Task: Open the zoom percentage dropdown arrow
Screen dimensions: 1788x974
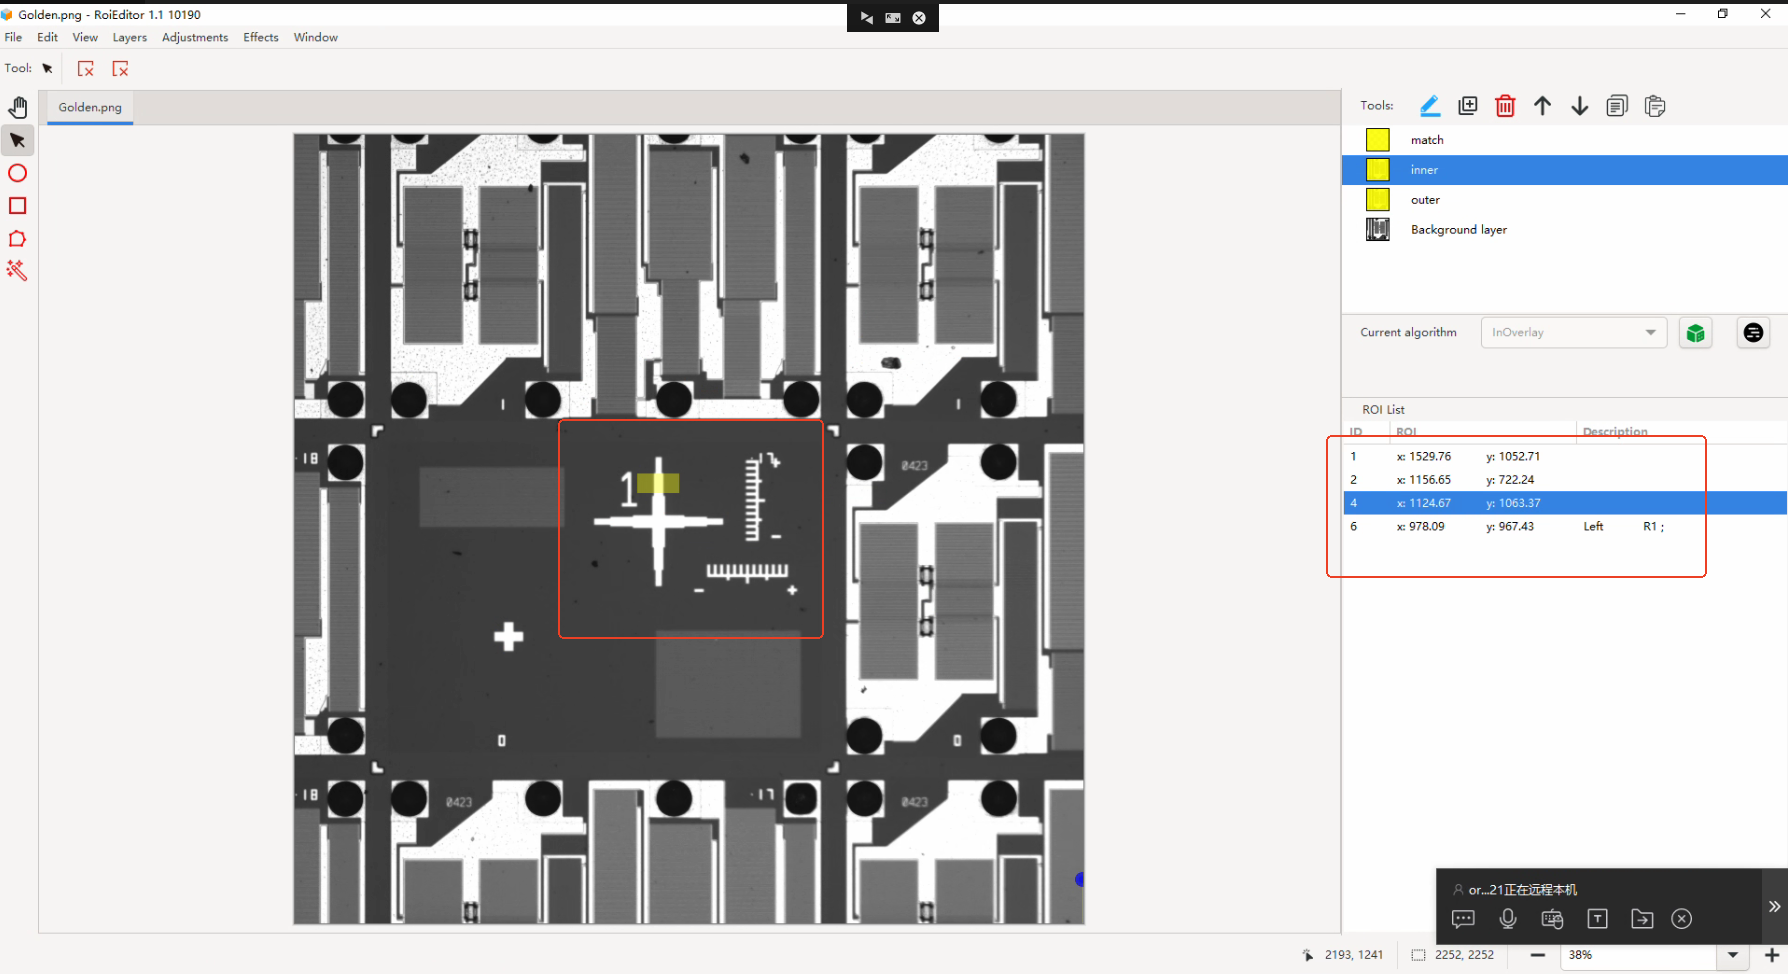Action: pos(1733,955)
